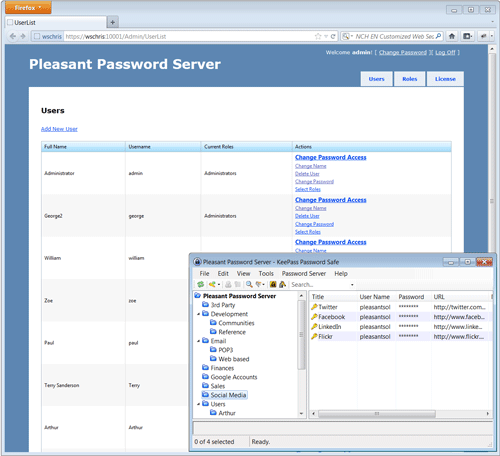This screenshot has height=456, width=500.
Task: Click the Firefox forward arrow
Action: tap(23, 36)
